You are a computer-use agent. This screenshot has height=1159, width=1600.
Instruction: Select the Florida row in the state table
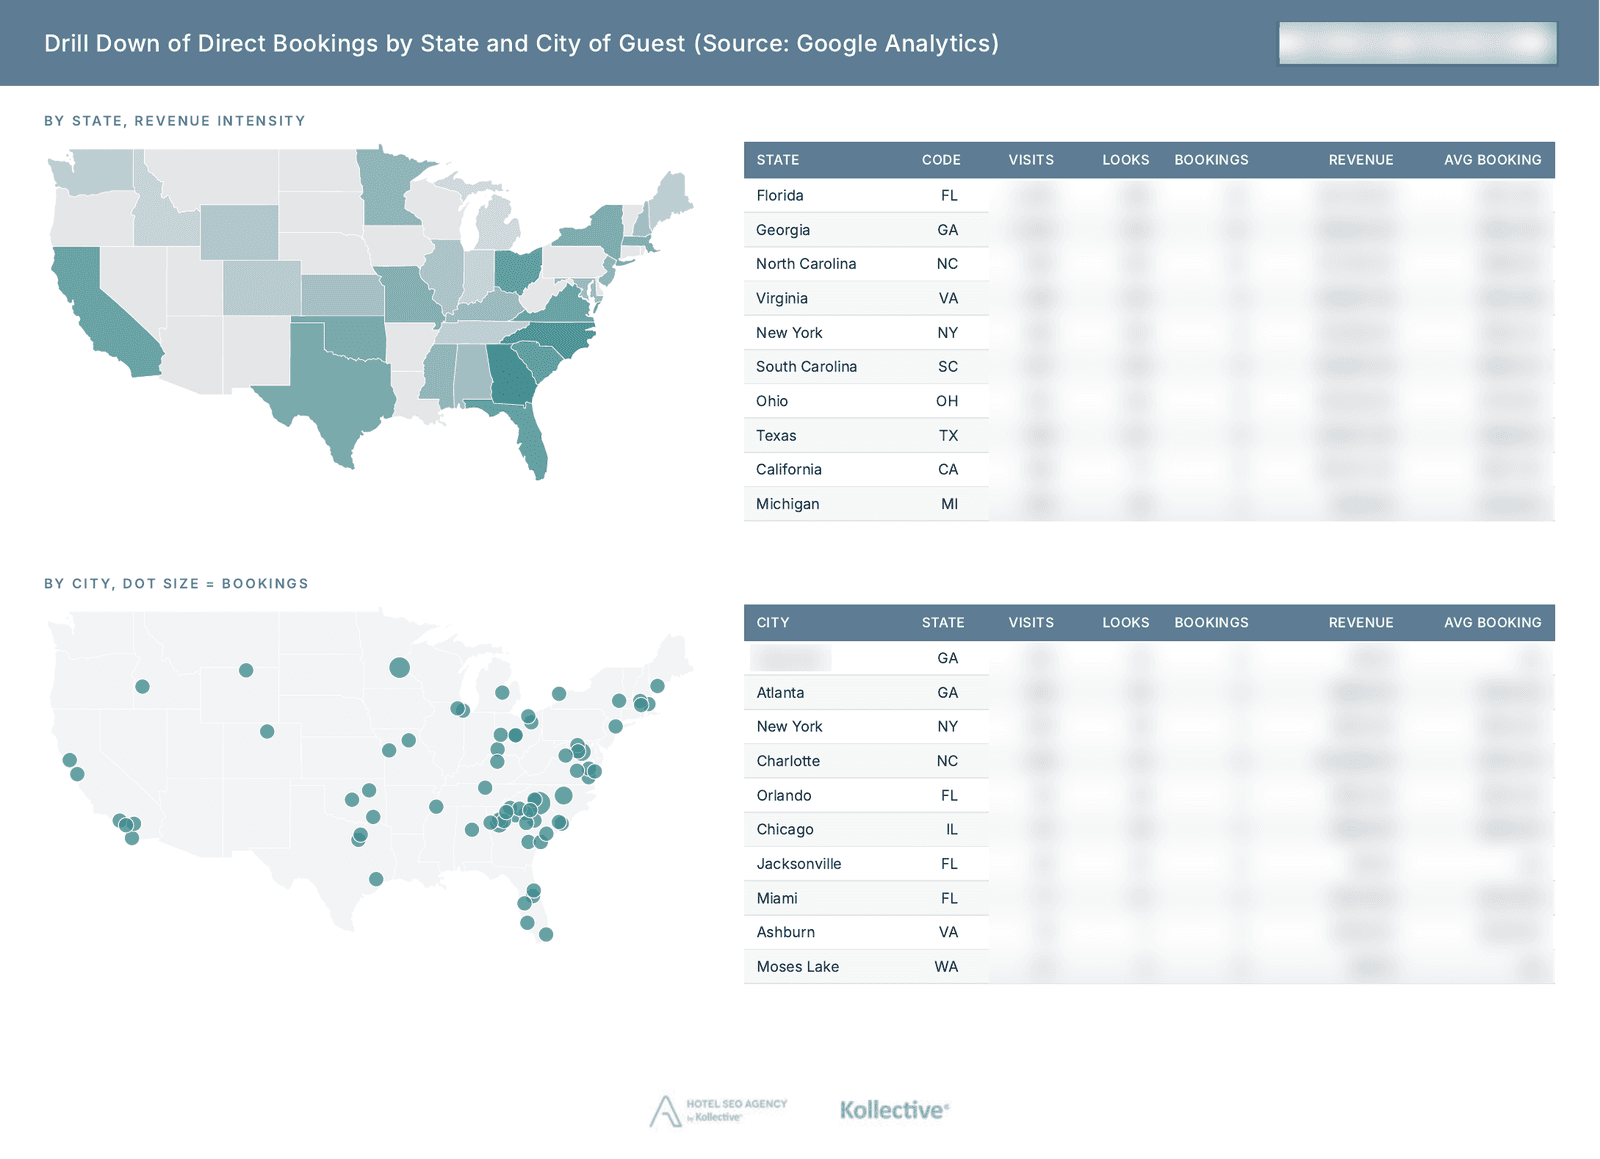[x=1149, y=196]
